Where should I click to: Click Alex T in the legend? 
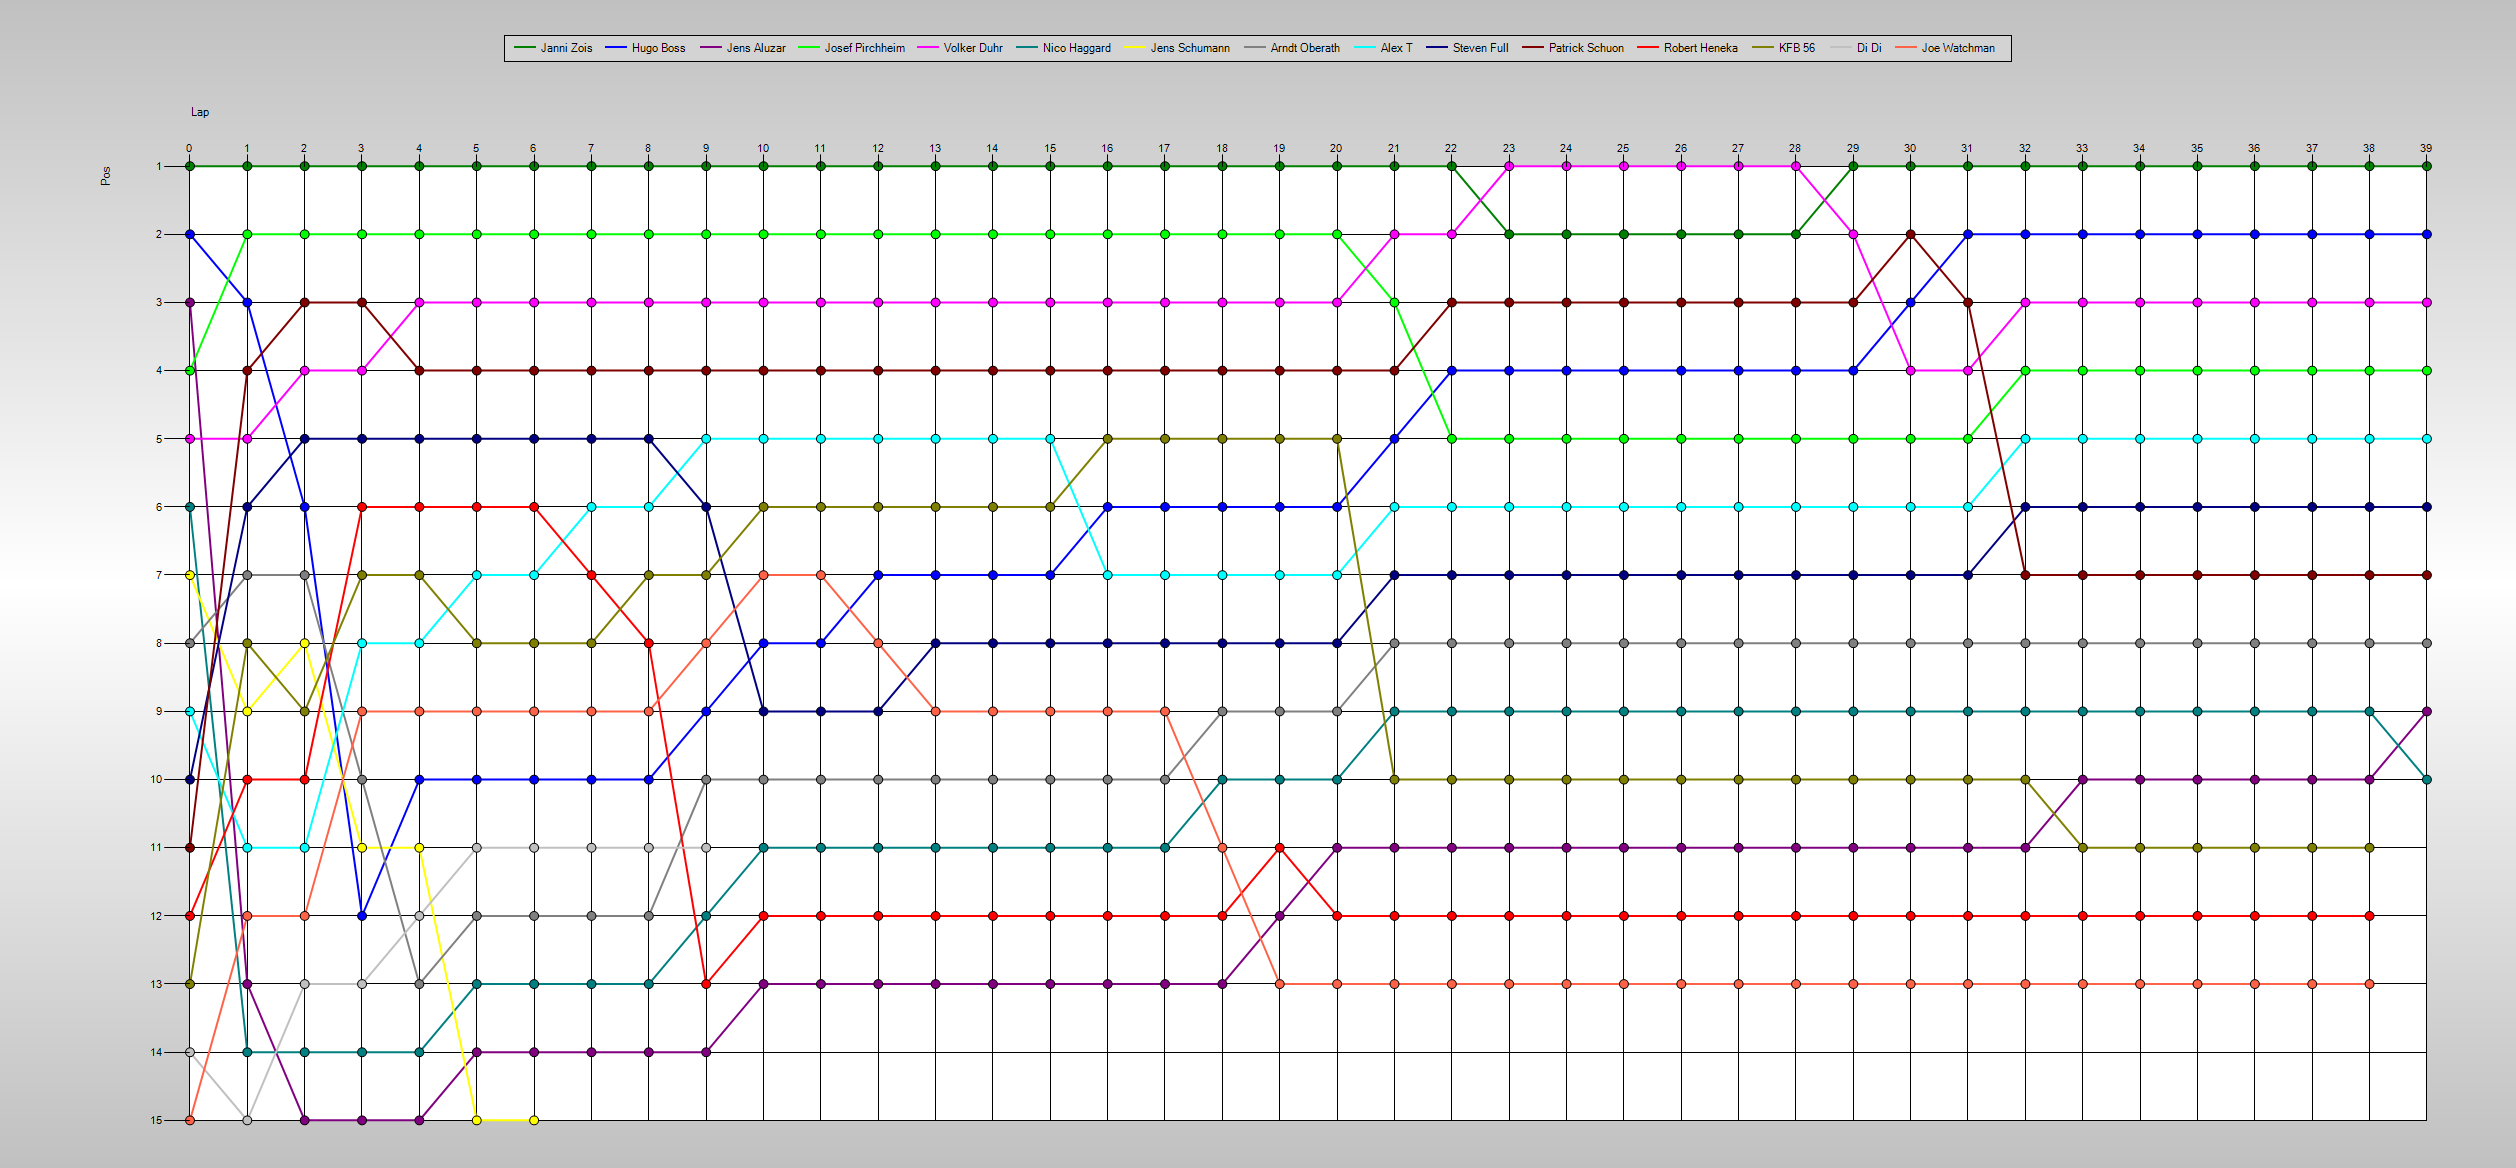(x=1396, y=48)
